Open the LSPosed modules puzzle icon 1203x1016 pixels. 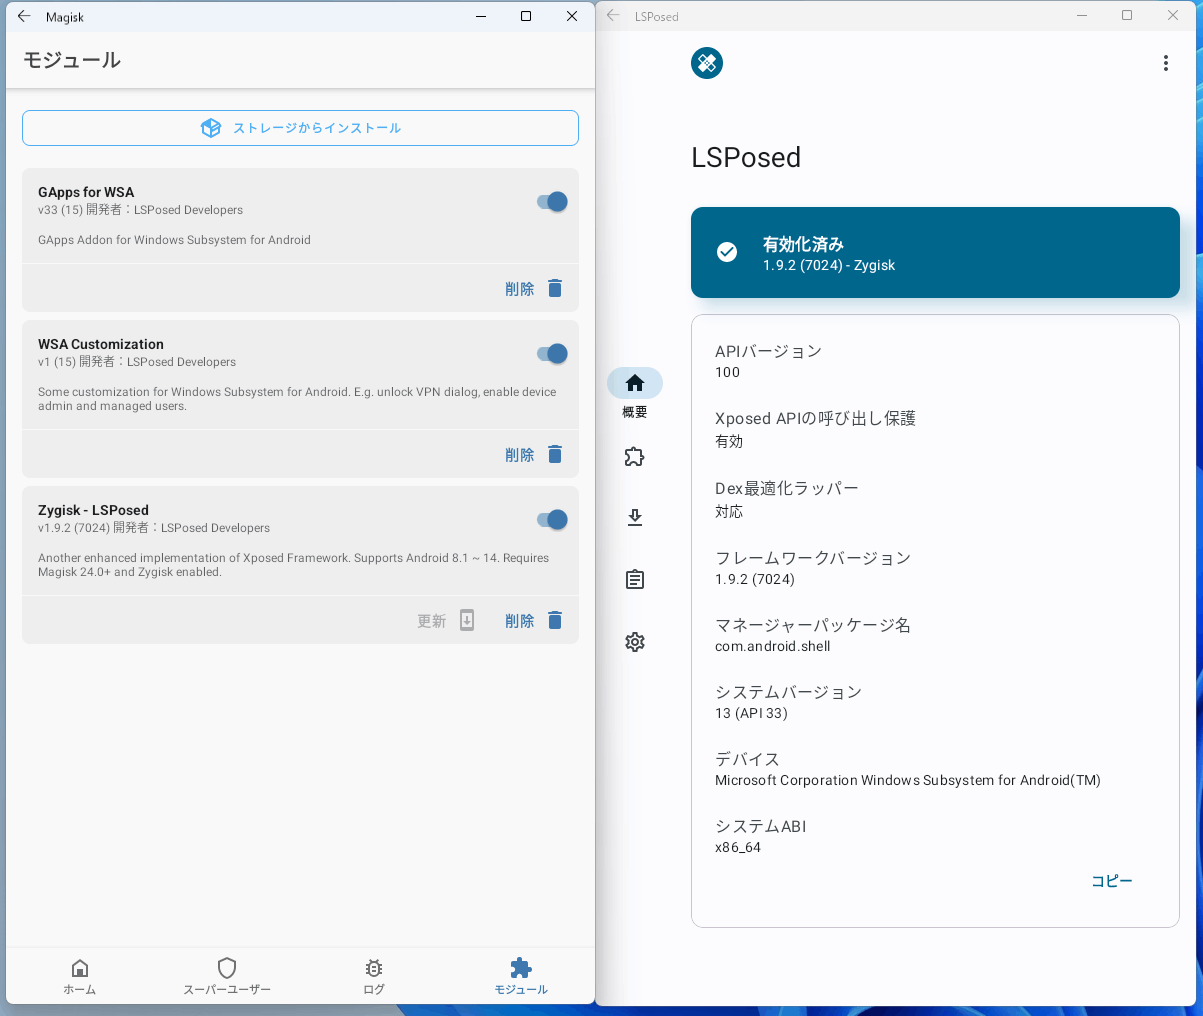pyautogui.click(x=635, y=457)
